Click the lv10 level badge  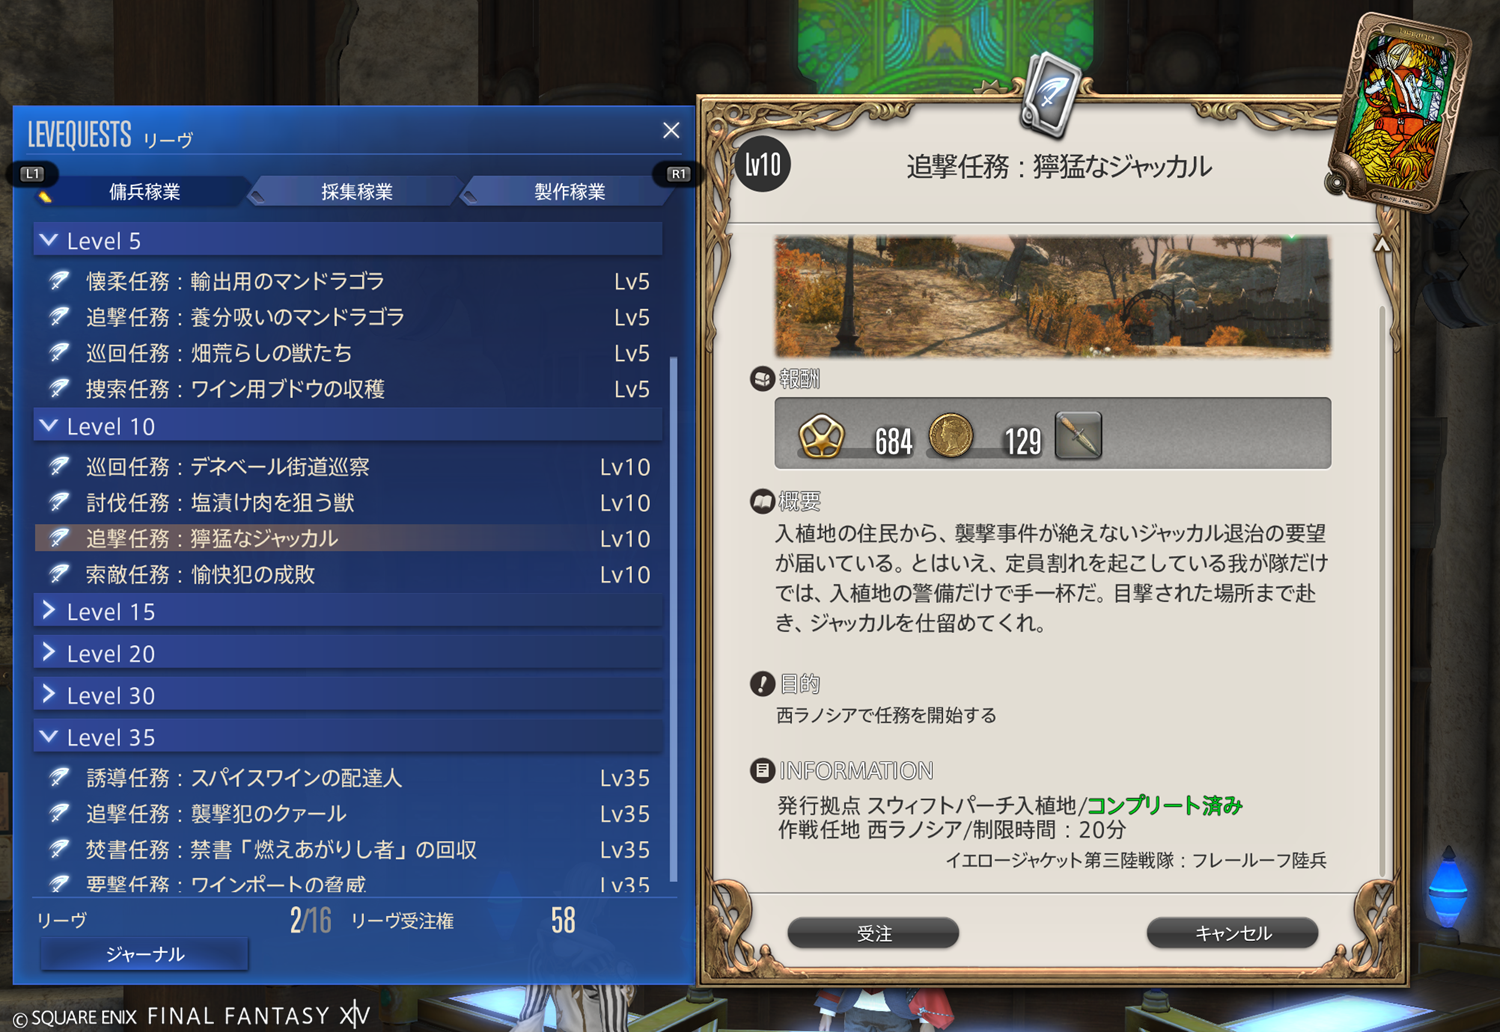pyautogui.click(x=763, y=165)
